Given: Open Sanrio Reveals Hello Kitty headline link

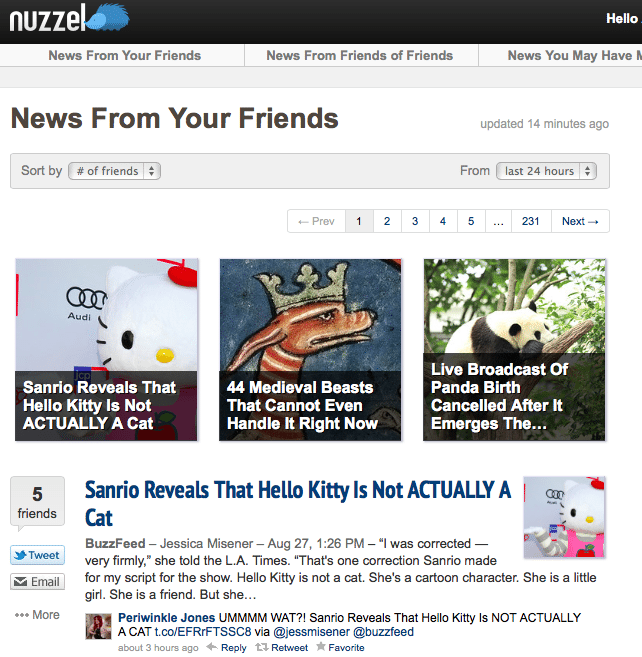Looking at the screenshot, I should click(298, 503).
